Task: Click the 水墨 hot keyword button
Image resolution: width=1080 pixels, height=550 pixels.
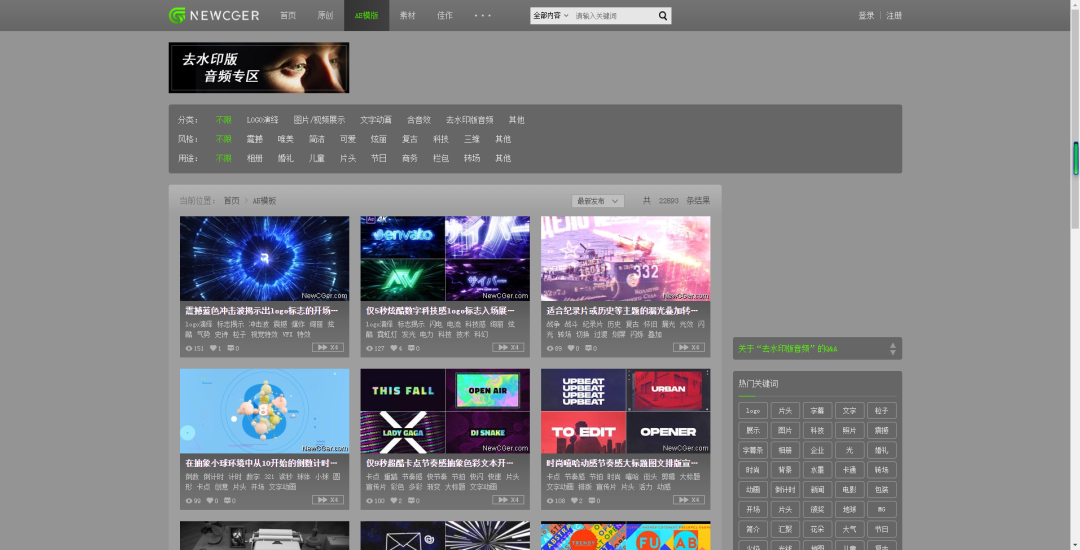Action: (817, 470)
